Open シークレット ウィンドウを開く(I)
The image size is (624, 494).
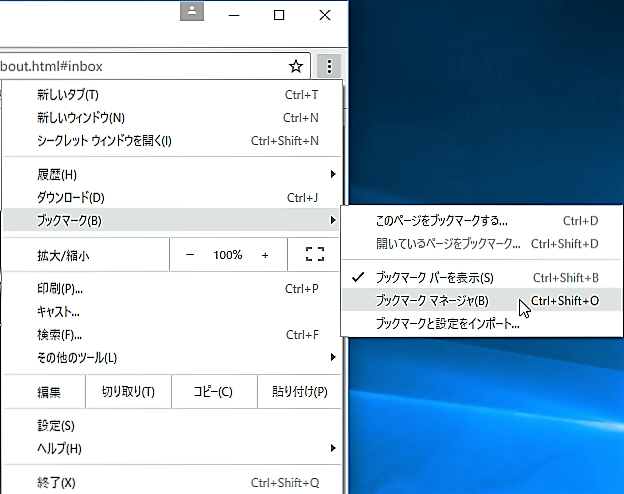pos(172,141)
